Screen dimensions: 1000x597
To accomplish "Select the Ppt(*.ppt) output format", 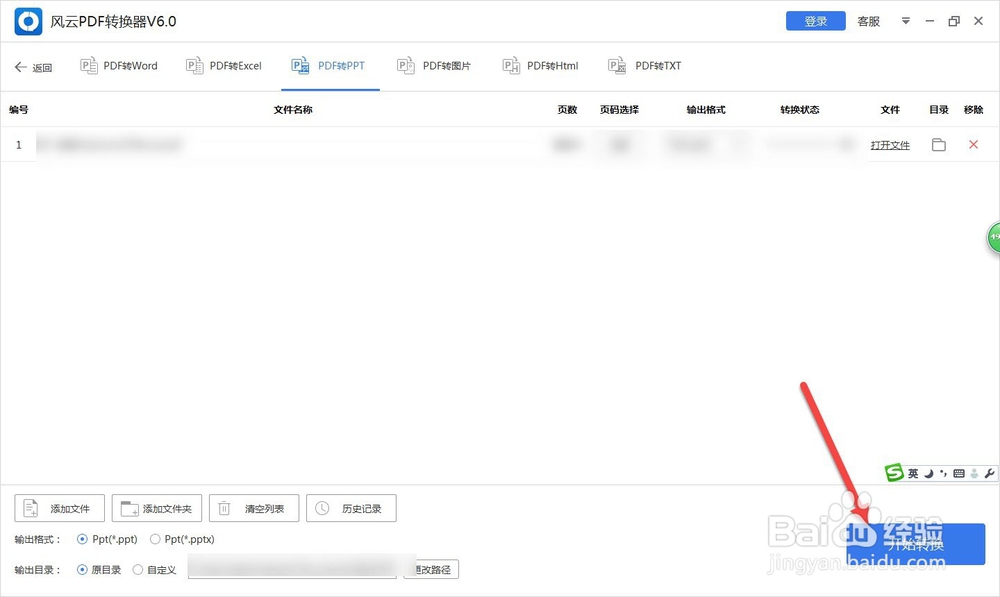I will [x=107, y=540].
